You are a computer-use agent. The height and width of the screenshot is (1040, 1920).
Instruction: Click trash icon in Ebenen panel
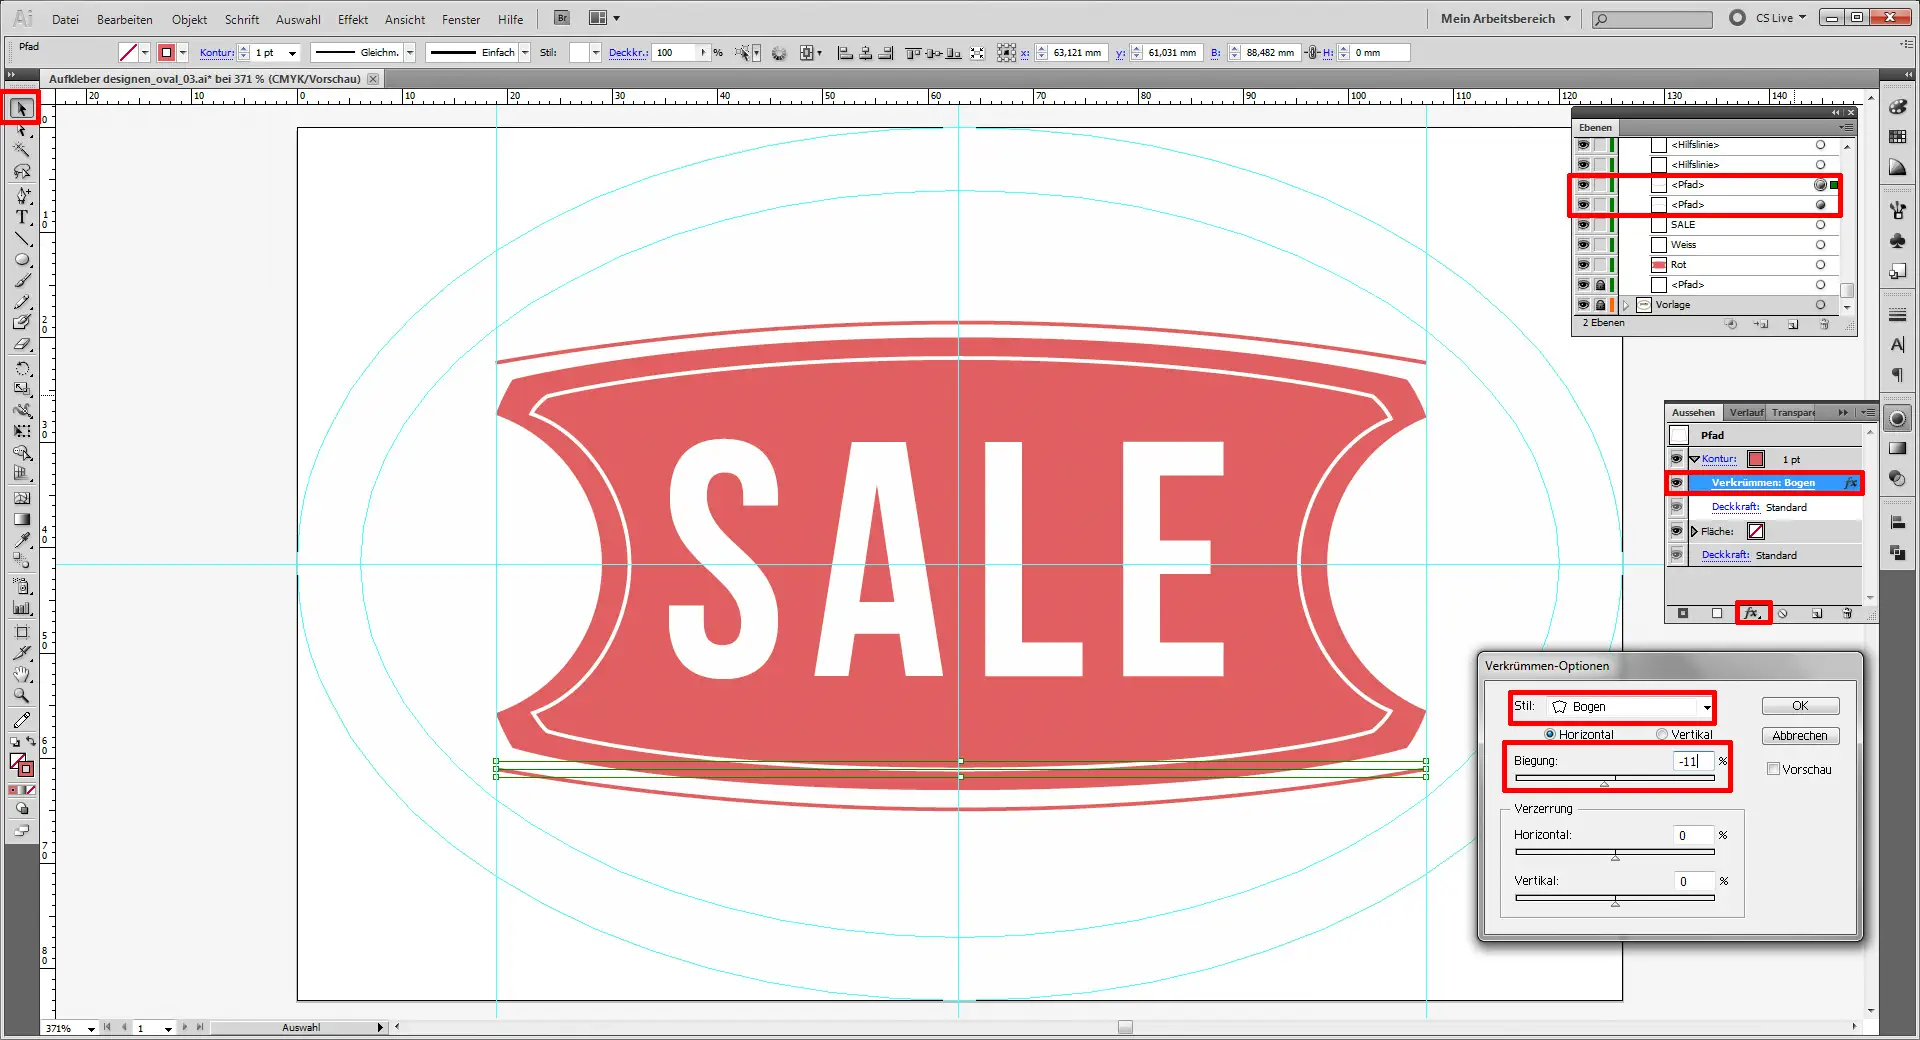[1824, 325]
